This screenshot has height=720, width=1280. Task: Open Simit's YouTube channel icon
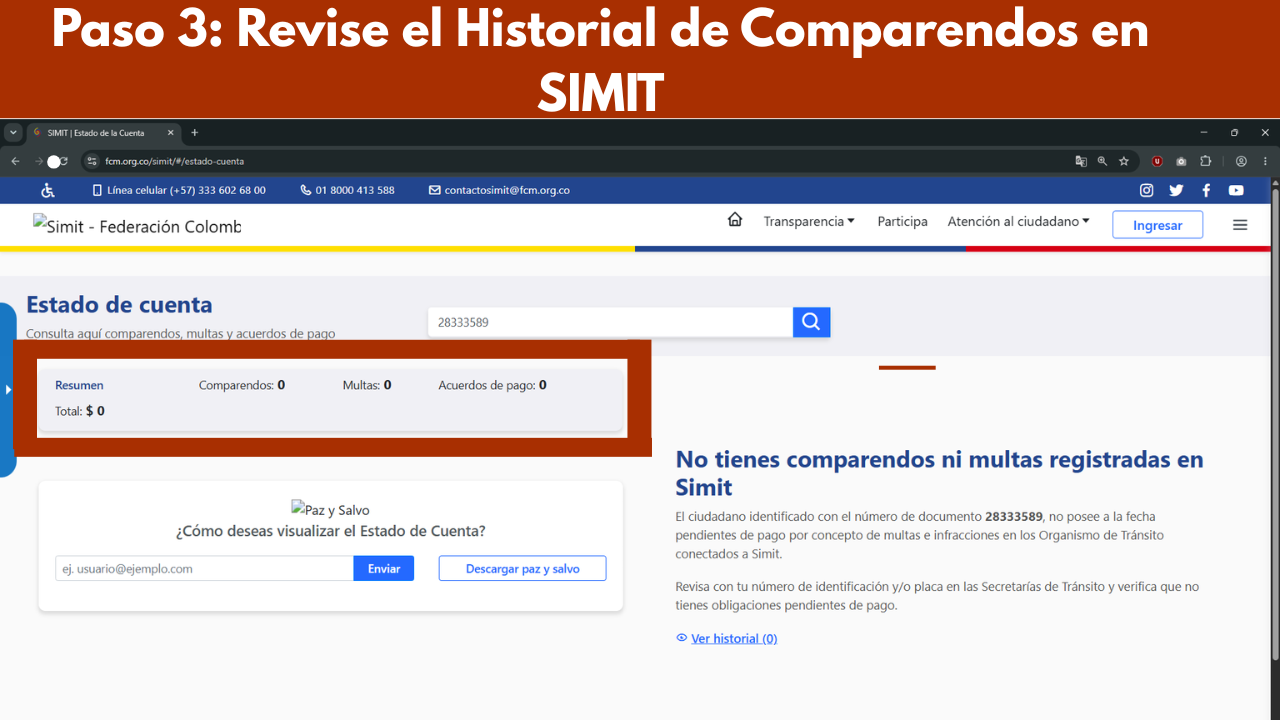pos(1236,190)
